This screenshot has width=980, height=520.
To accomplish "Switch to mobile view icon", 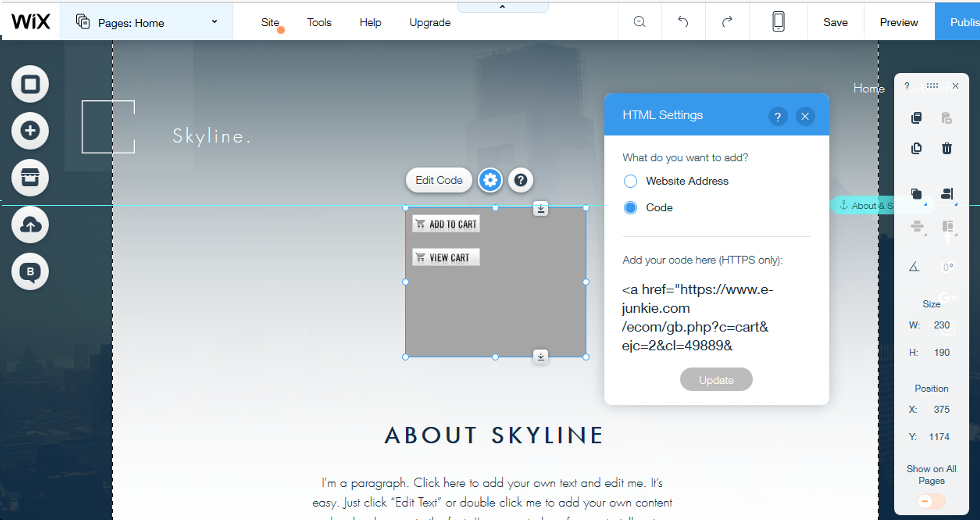I will point(779,22).
